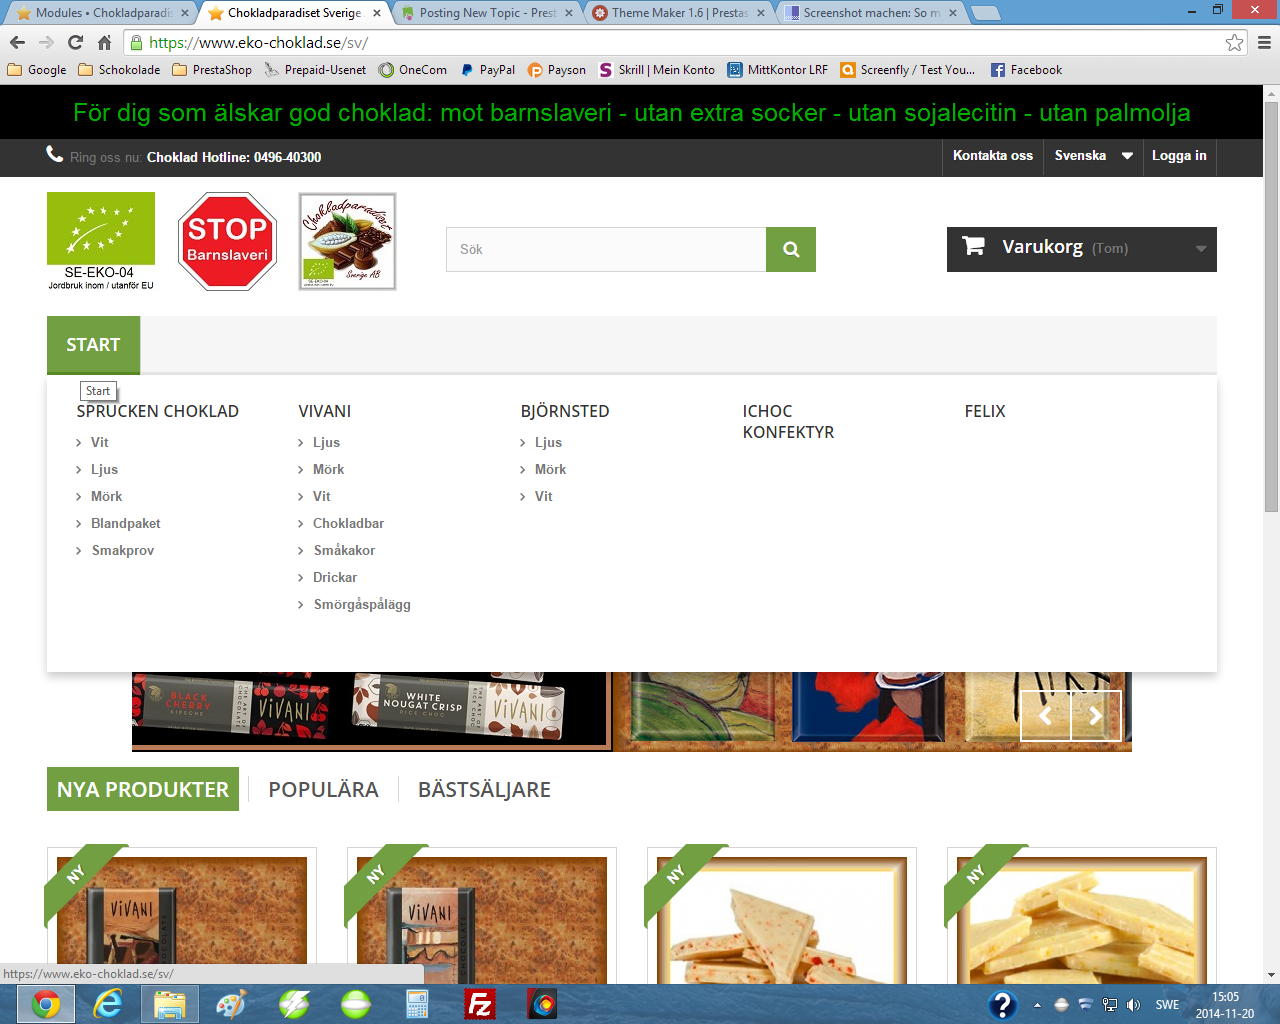Switch to the Screenshot machen tab
This screenshot has height=1024, width=1280.
(872, 13)
